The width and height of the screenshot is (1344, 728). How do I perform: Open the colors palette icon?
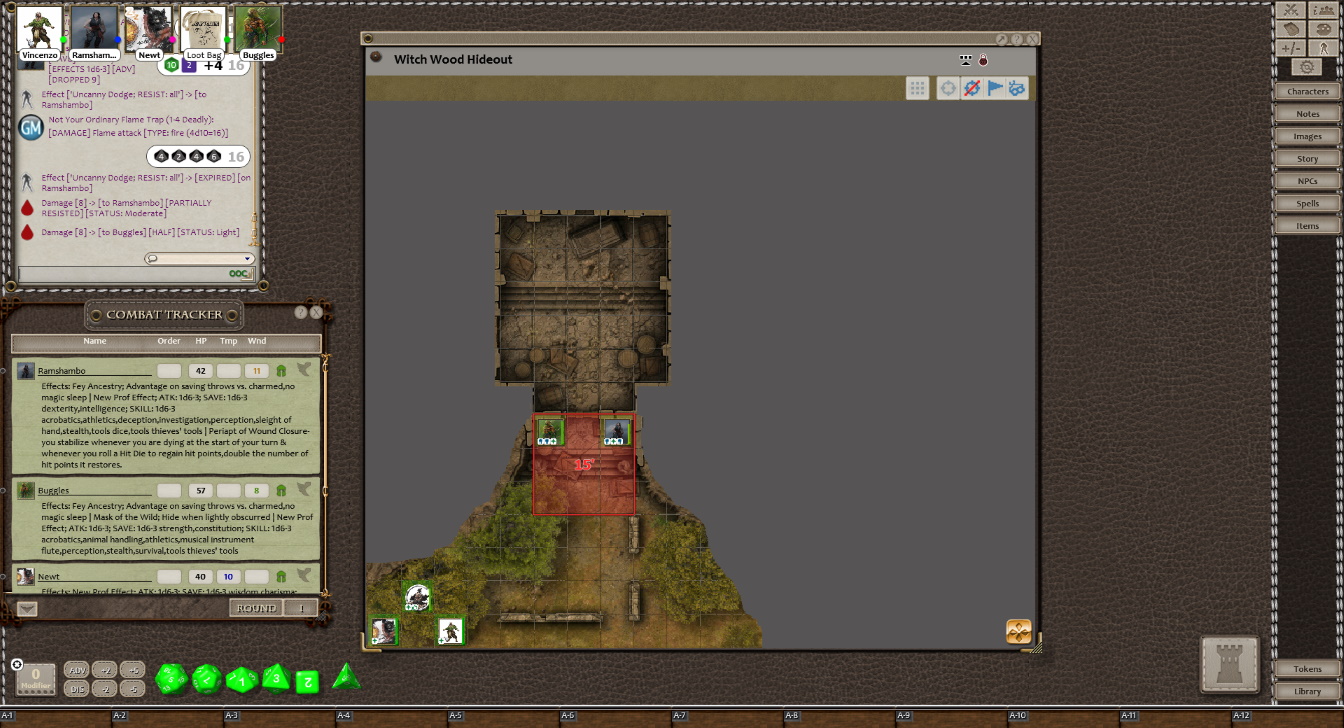click(x=1324, y=29)
